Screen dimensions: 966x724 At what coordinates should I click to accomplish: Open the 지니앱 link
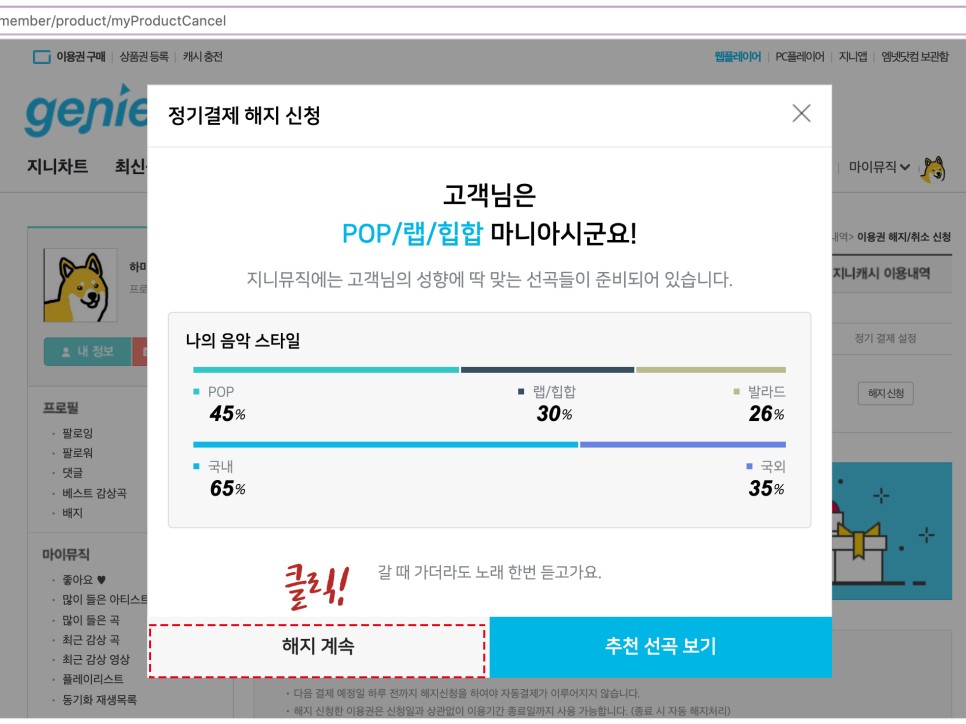(x=853, y=57)
